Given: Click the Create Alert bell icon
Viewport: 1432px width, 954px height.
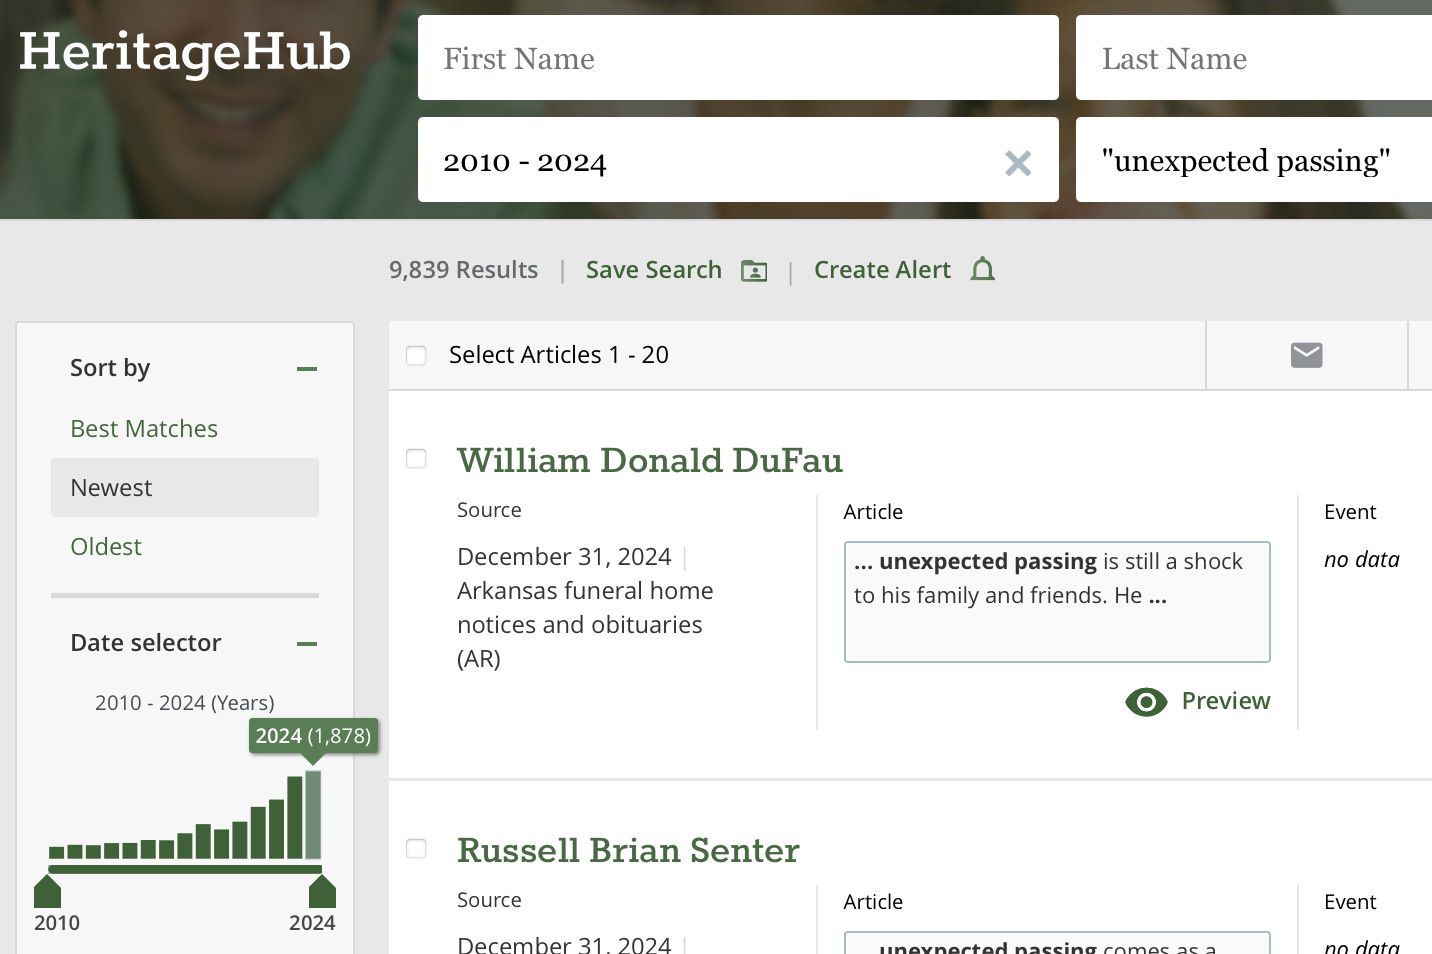Looking at the screenshot, I should (983, 269).
